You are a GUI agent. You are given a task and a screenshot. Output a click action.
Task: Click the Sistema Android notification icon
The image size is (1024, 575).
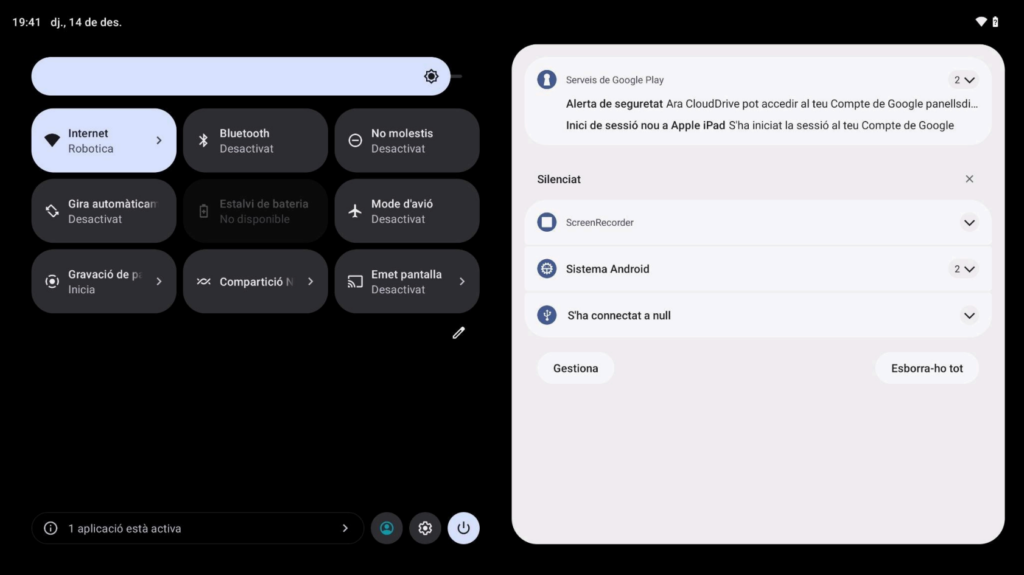click(x=547, y=269)
